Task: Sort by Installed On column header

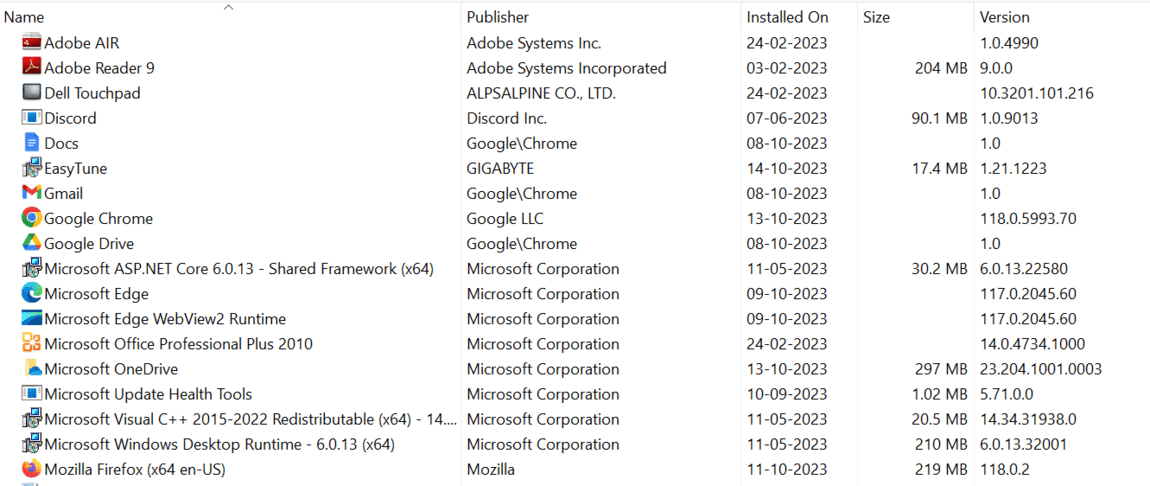Action: pyautogui.click(x=787, y=17)
